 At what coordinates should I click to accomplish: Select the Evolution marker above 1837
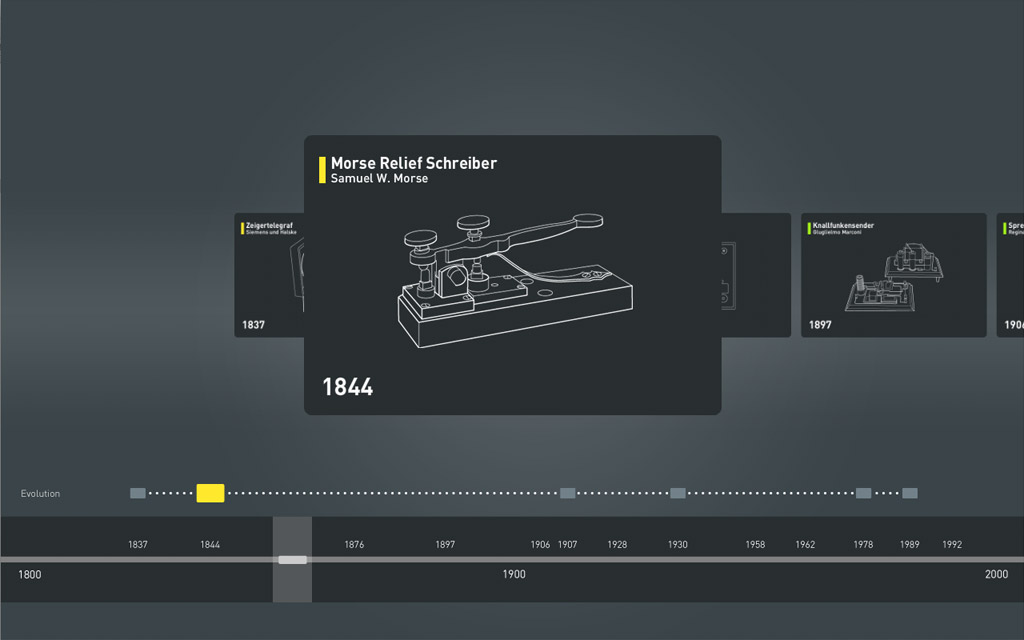pos(138,493)
